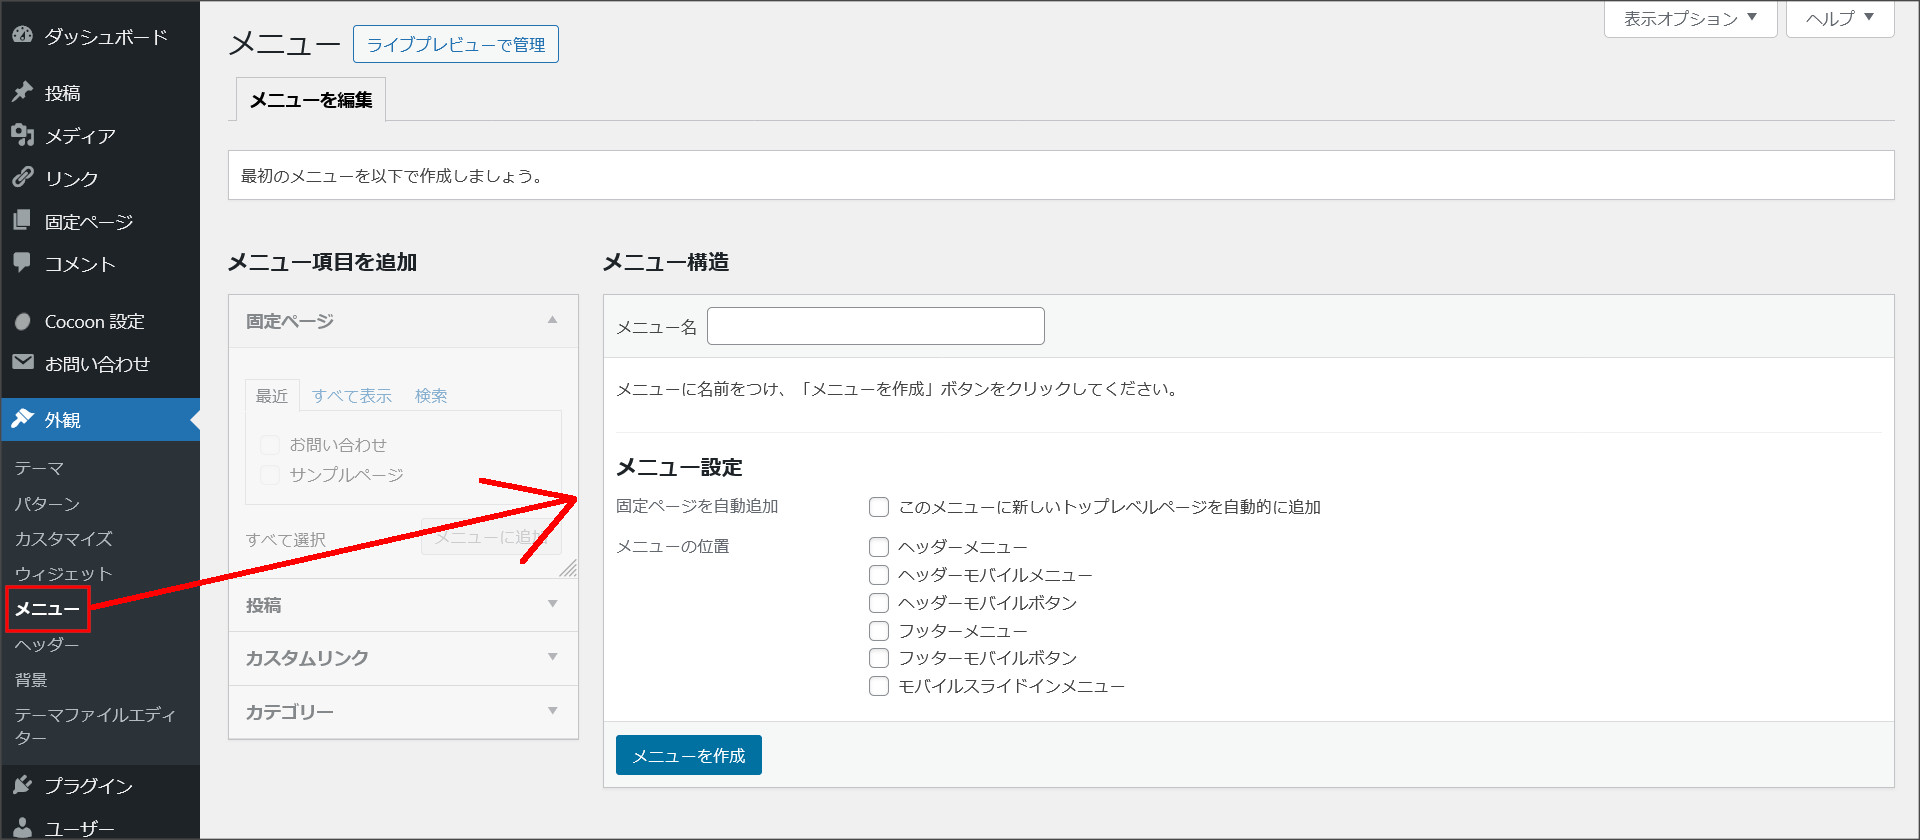This screenshot has height=840, width=1920.
Task: Open ヘッダー submenu item
Action: pyautogui.click(x=47, y=644)
